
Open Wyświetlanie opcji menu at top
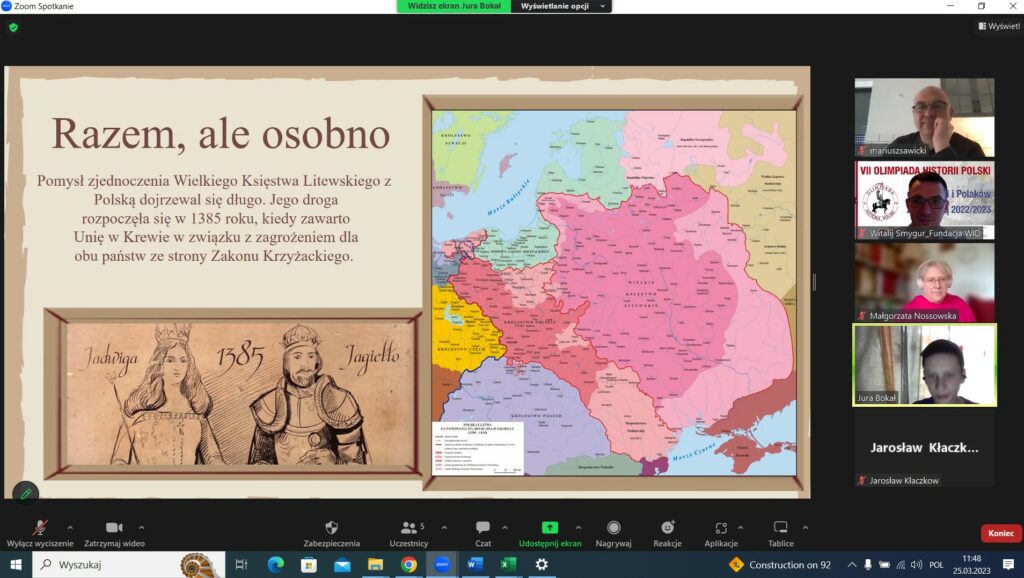pyautogui.click(x=560, y=6)
